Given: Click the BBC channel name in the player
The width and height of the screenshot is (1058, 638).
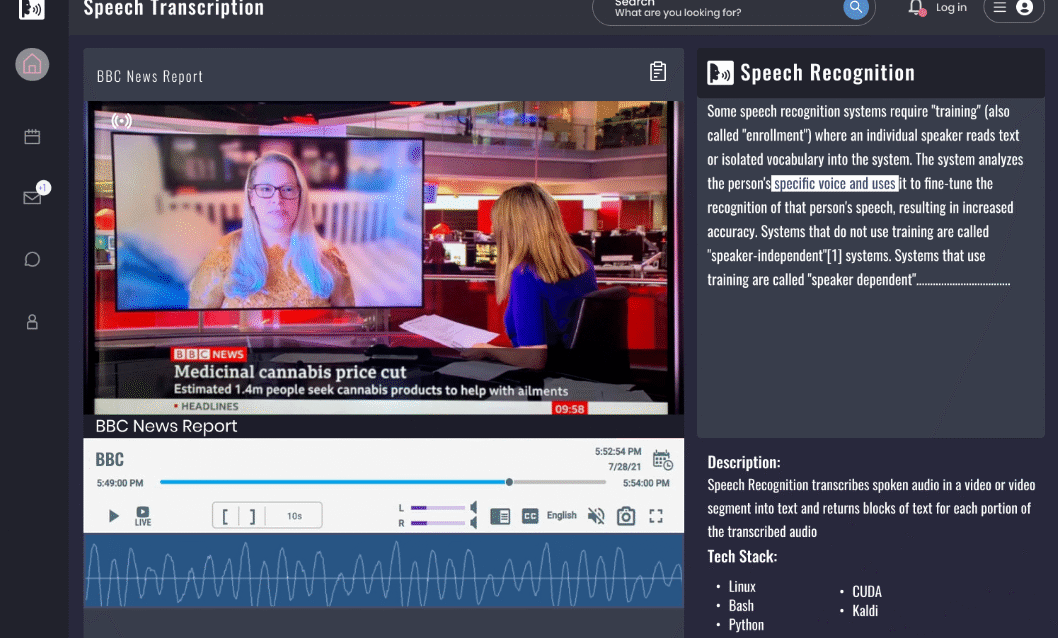Looking at the screenshot, I should 109,460.
